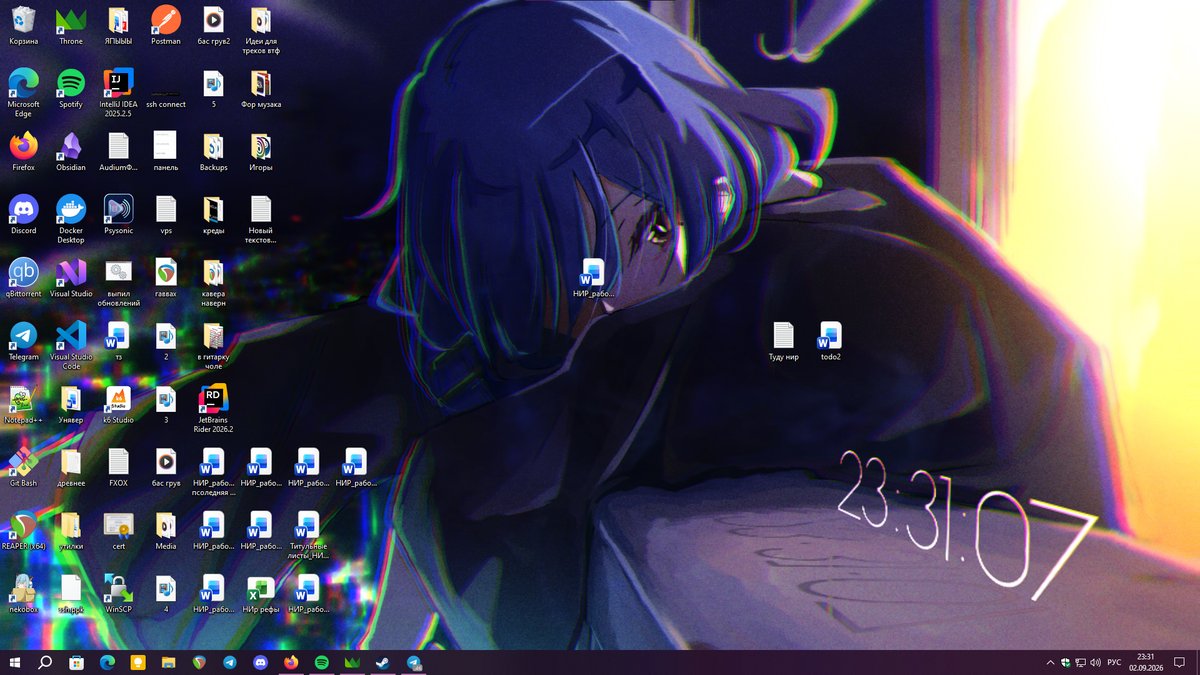Switch the РУС input language indicator
The width and height of the screenshot is (1200, 675).
[1114, 662]
